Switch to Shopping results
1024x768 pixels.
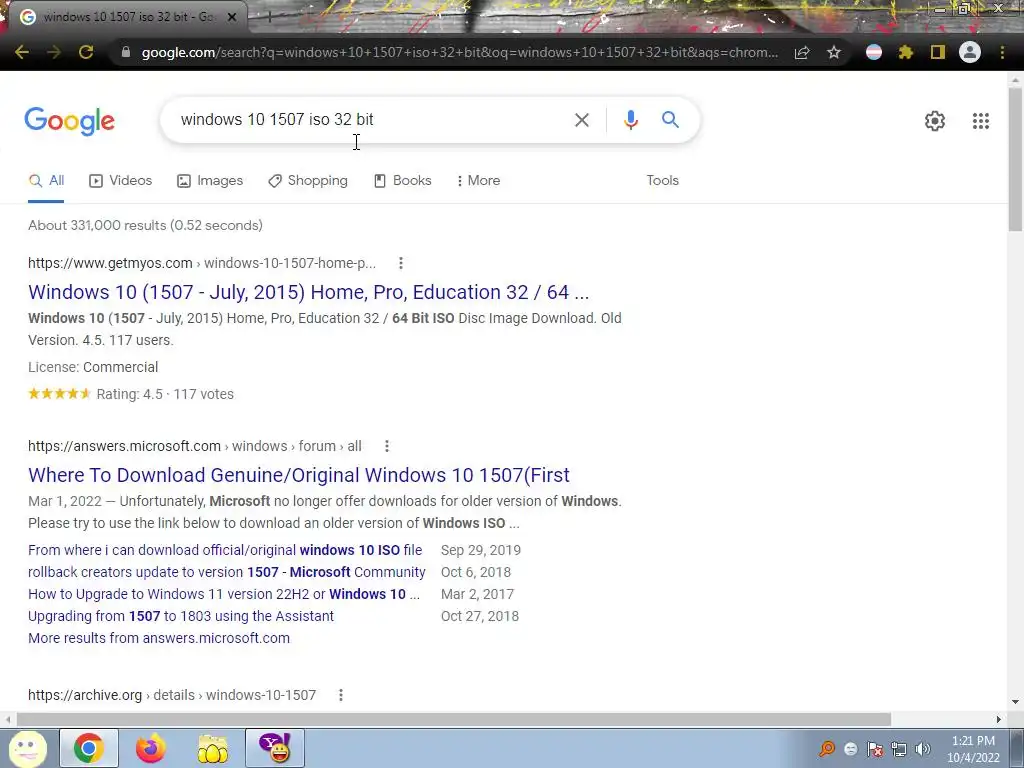pos(308,180)
